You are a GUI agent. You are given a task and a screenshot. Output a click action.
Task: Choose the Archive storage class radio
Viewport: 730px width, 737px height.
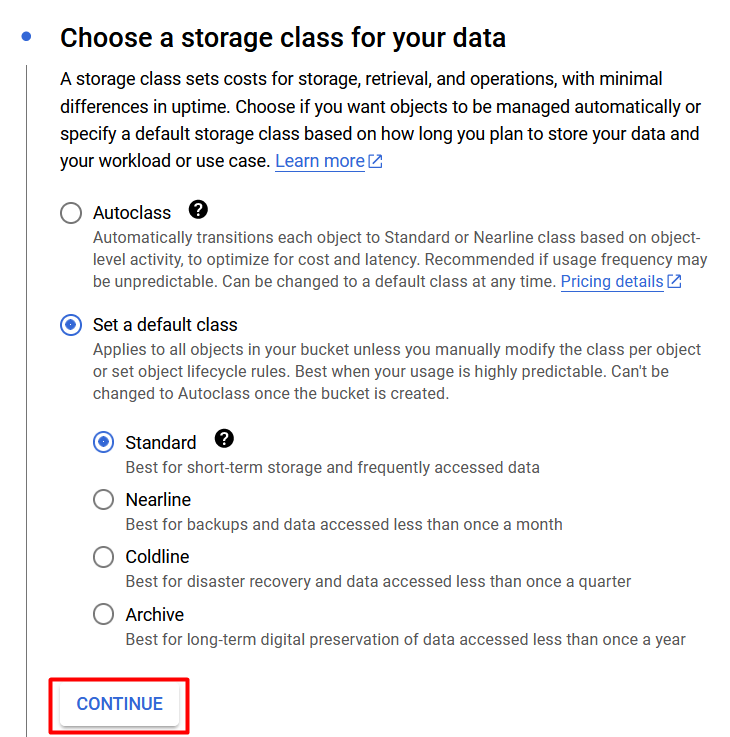[103, 614]
